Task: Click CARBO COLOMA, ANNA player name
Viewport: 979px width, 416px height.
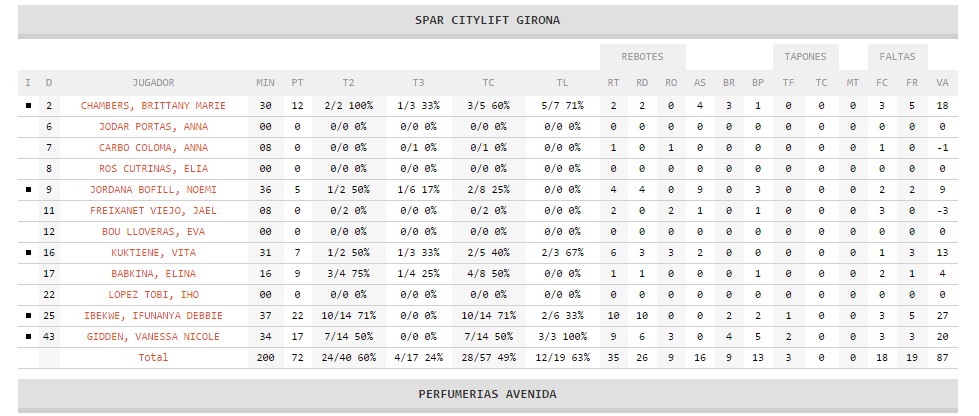Action: pyautogui.click(x=153, y=148)
